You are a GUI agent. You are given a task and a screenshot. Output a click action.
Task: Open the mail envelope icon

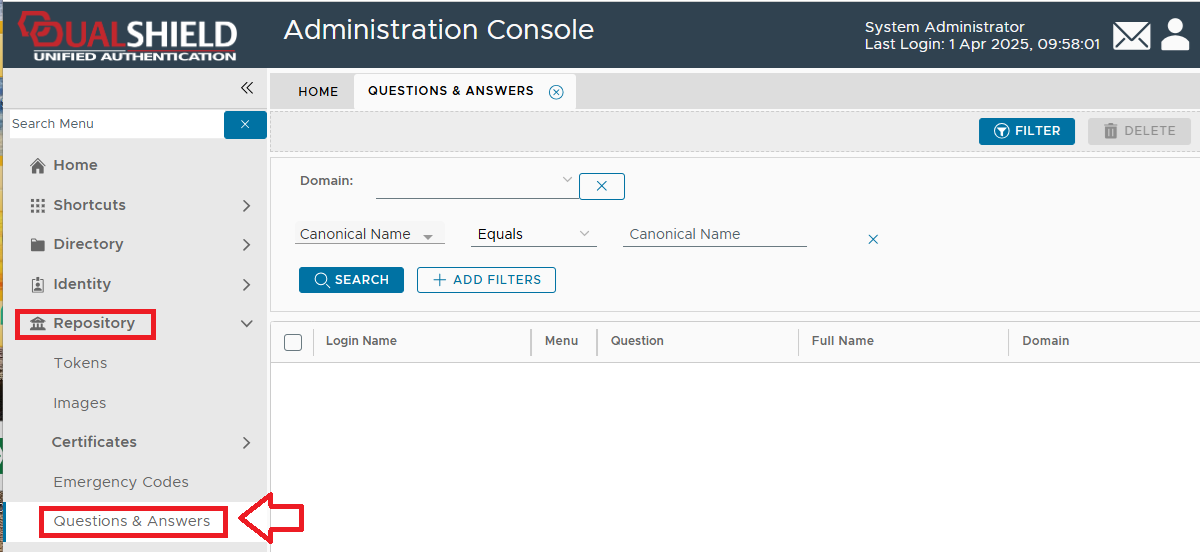coord(1131,36)
